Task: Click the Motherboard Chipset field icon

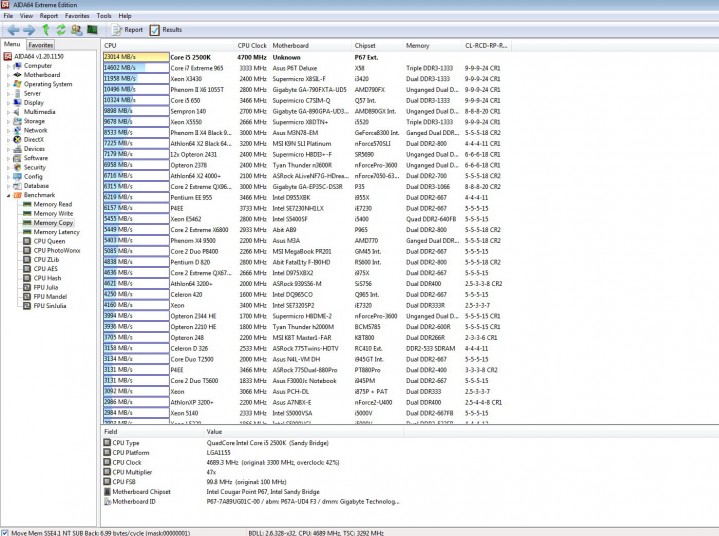Action: 107,492
